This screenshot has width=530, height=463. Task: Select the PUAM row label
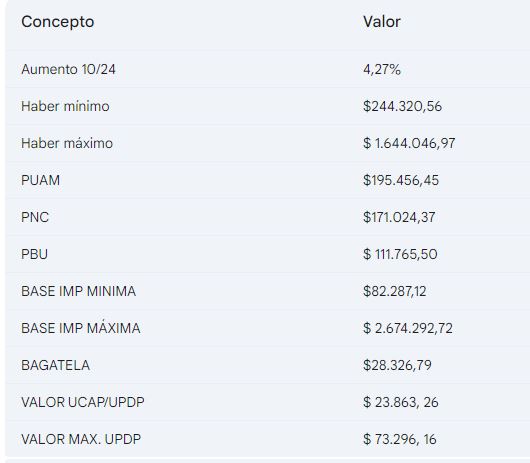(x=41, y=180)
